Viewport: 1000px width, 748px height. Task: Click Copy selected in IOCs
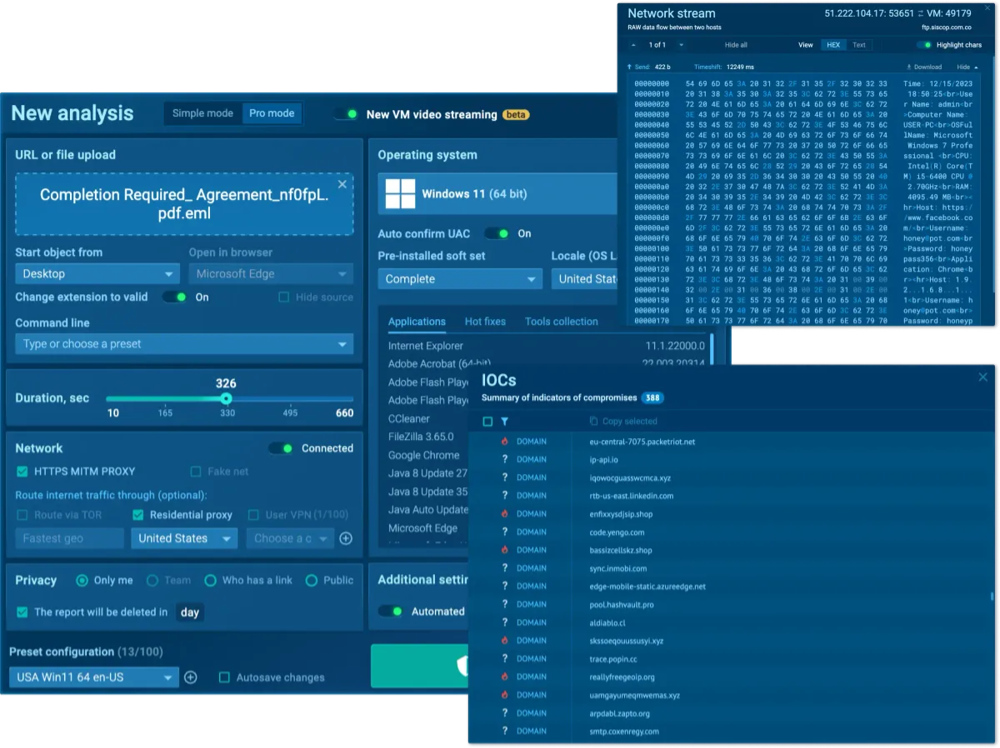click(629, 421)
